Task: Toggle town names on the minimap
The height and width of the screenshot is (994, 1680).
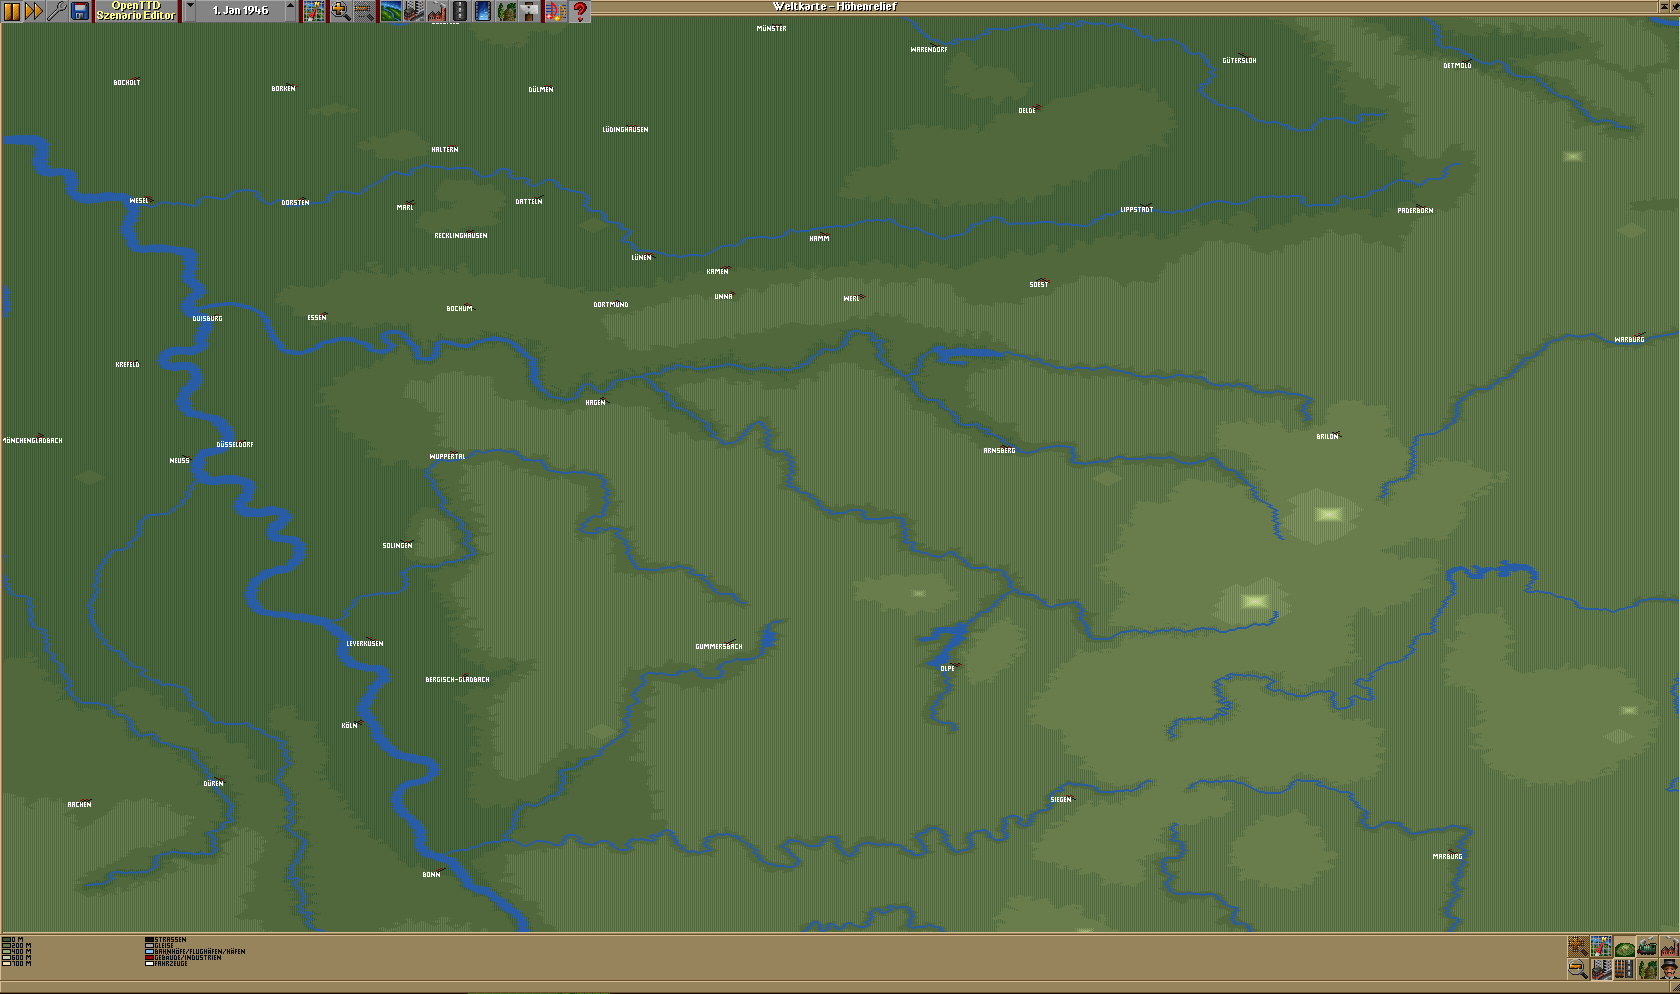Action: 1601,969
